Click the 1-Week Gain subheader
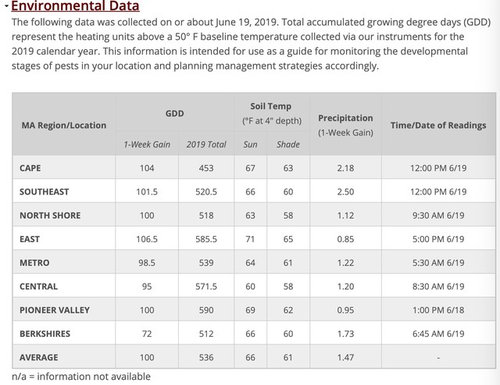 [x=147, y=144]
